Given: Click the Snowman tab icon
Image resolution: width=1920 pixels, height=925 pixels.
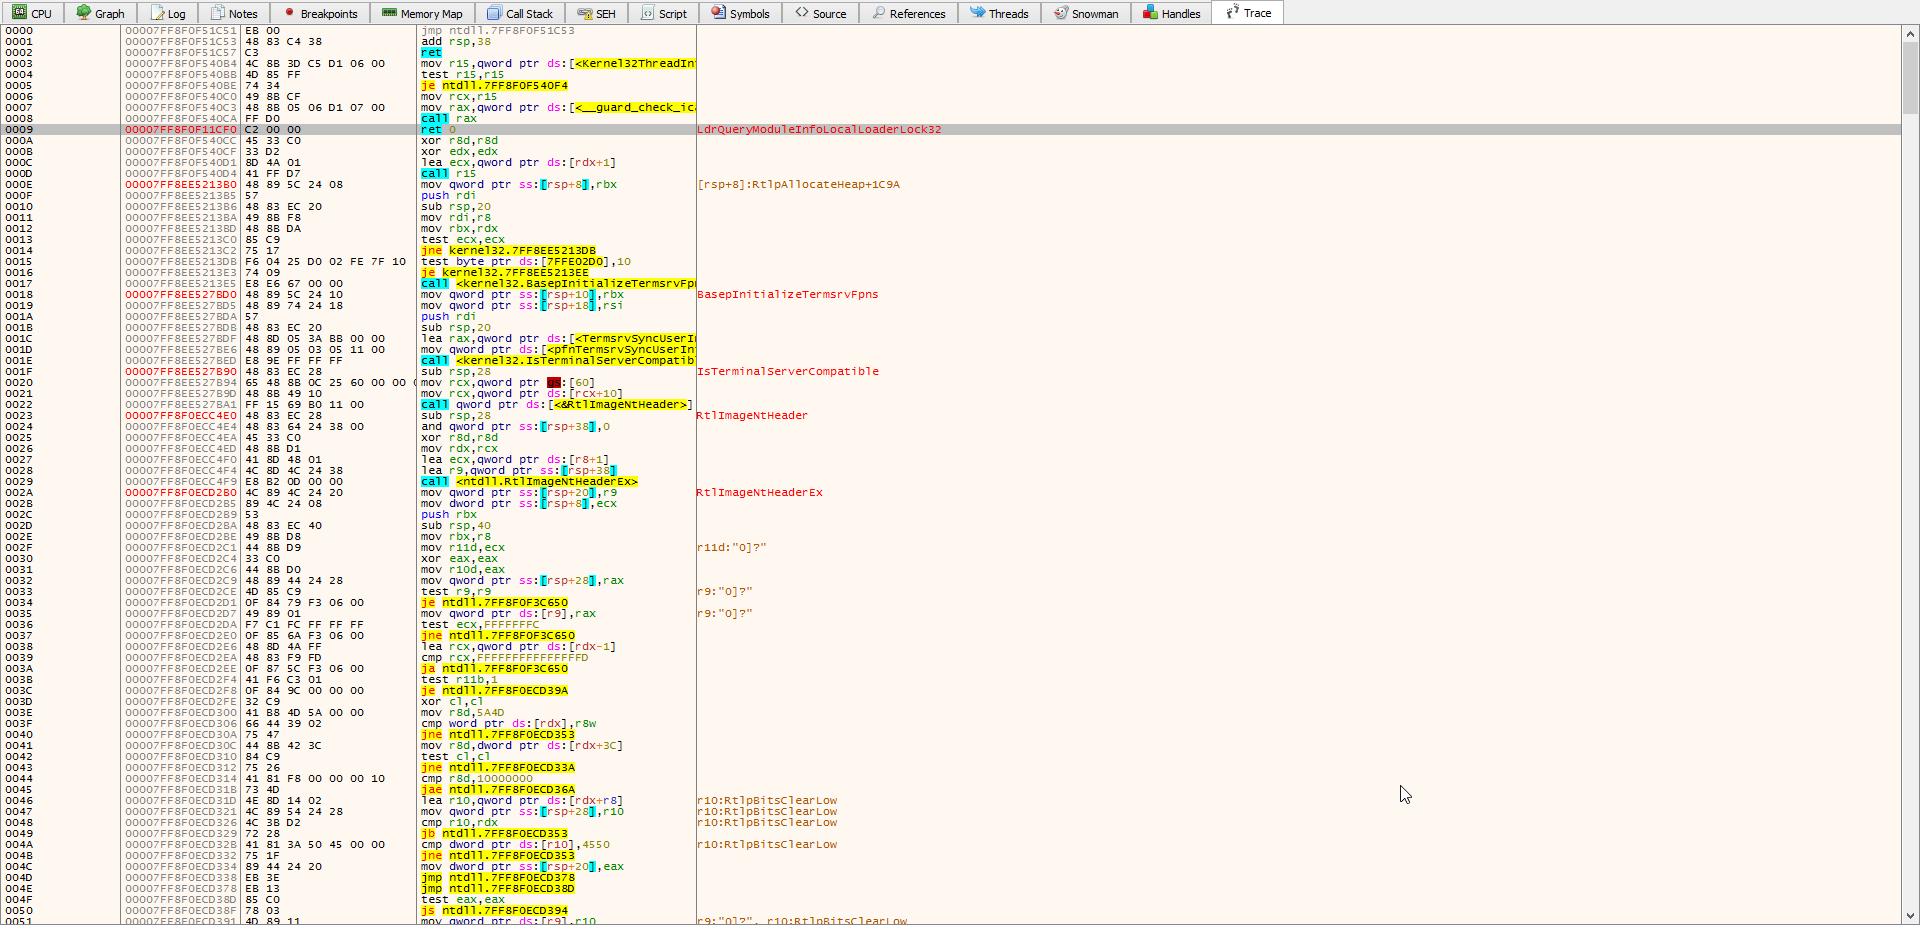Looking at the screenshot, I should tap(1061, 13).
